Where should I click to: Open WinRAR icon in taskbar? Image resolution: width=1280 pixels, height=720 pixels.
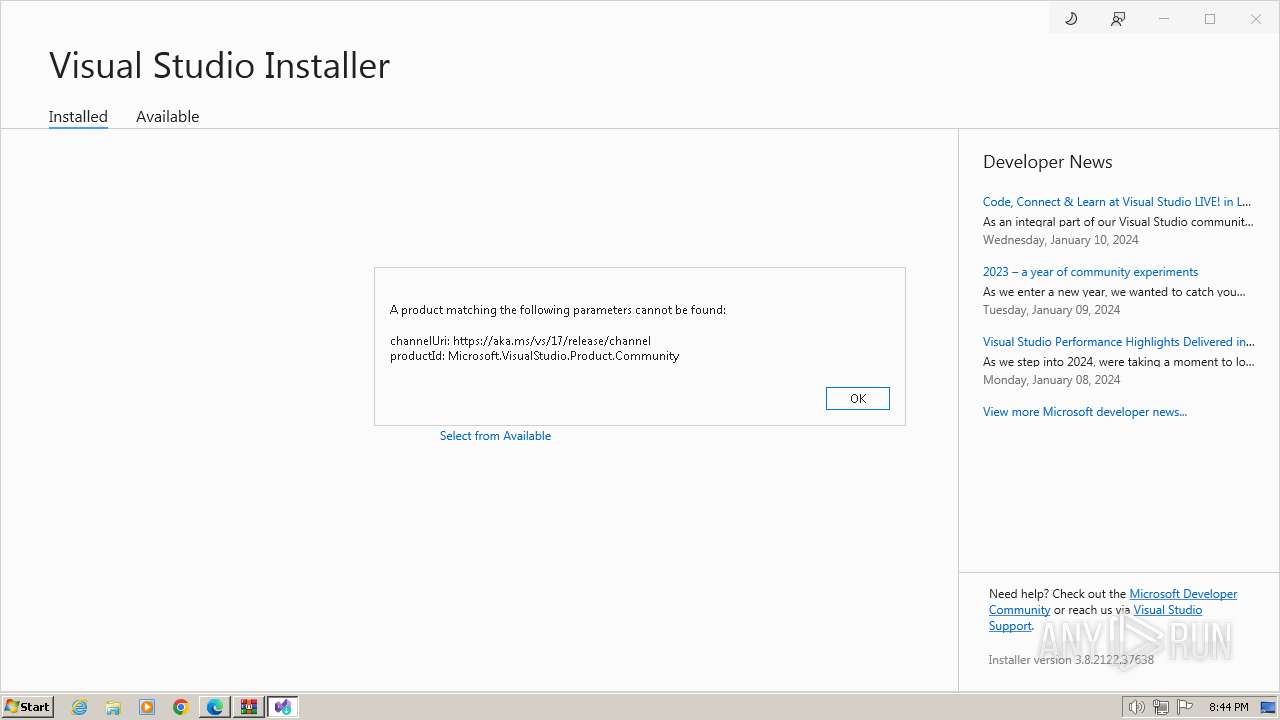(x=248, y=707)
